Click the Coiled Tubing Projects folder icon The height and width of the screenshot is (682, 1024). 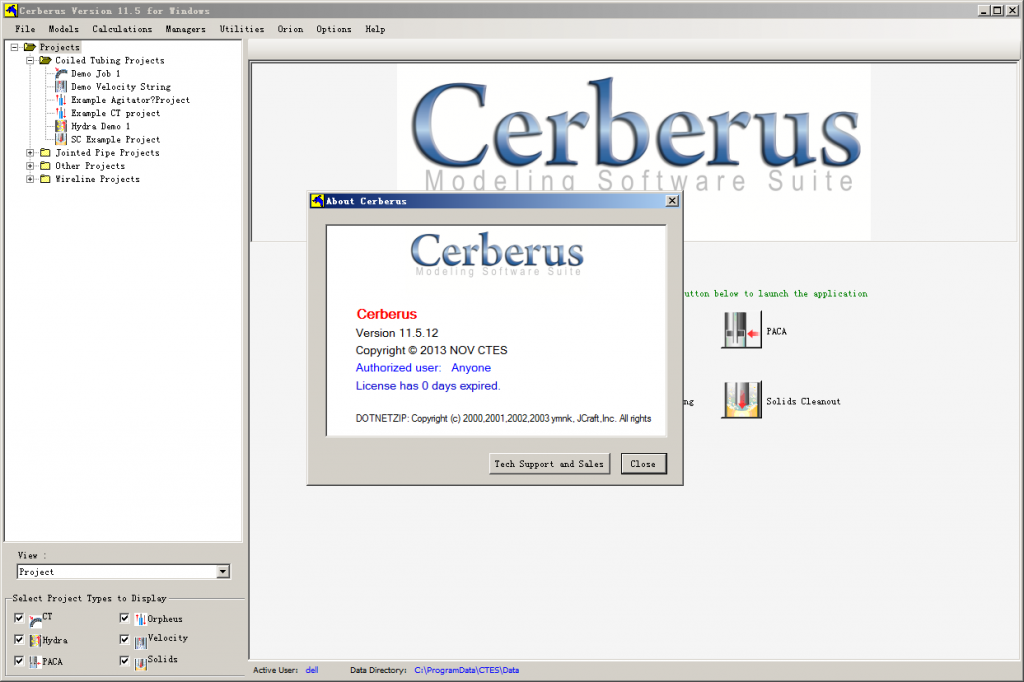click(45, 60)
